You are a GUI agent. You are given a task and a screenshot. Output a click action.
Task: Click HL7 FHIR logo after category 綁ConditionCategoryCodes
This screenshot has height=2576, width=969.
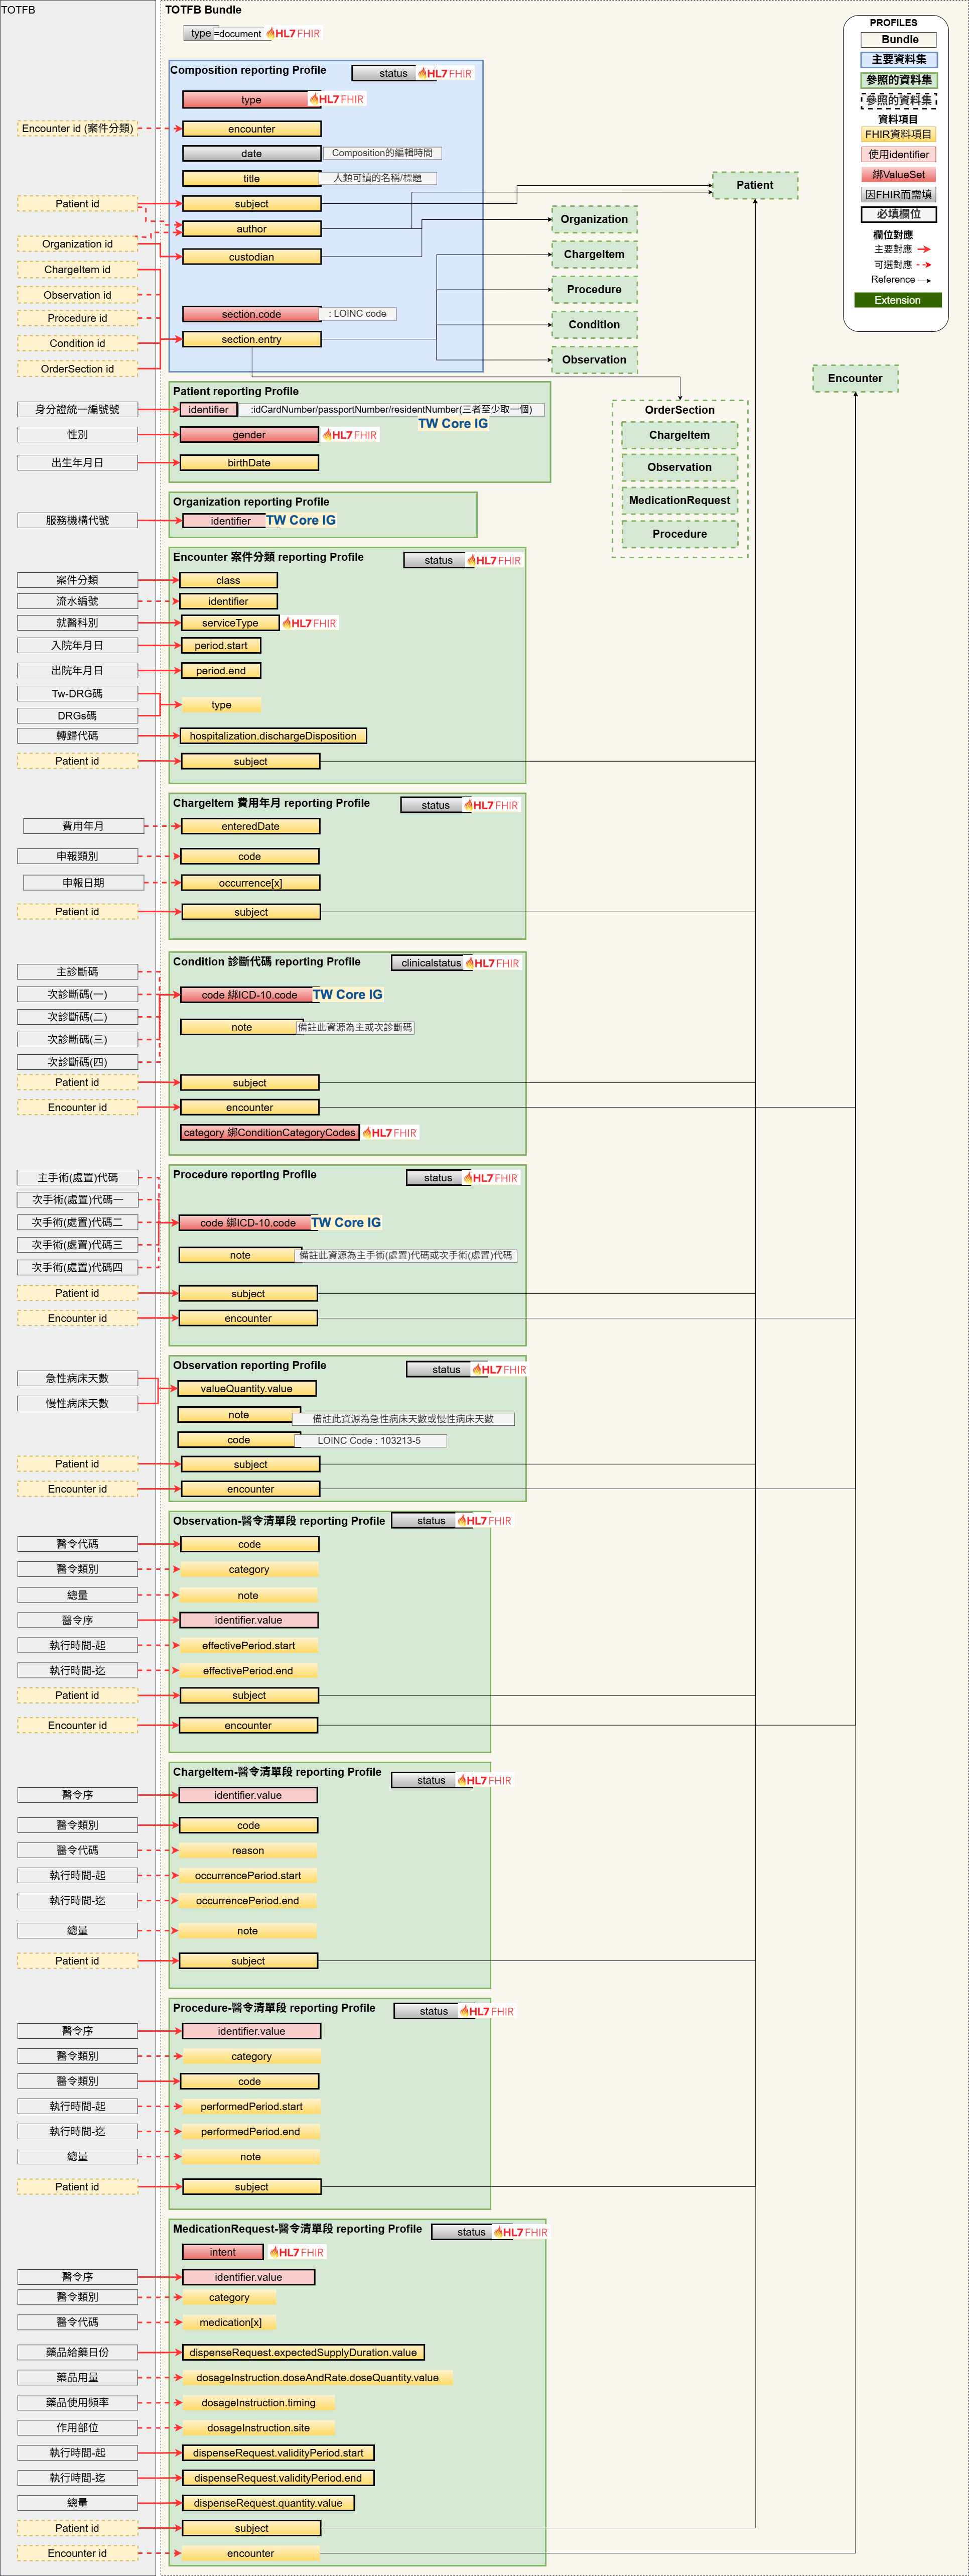point(390,1132)
